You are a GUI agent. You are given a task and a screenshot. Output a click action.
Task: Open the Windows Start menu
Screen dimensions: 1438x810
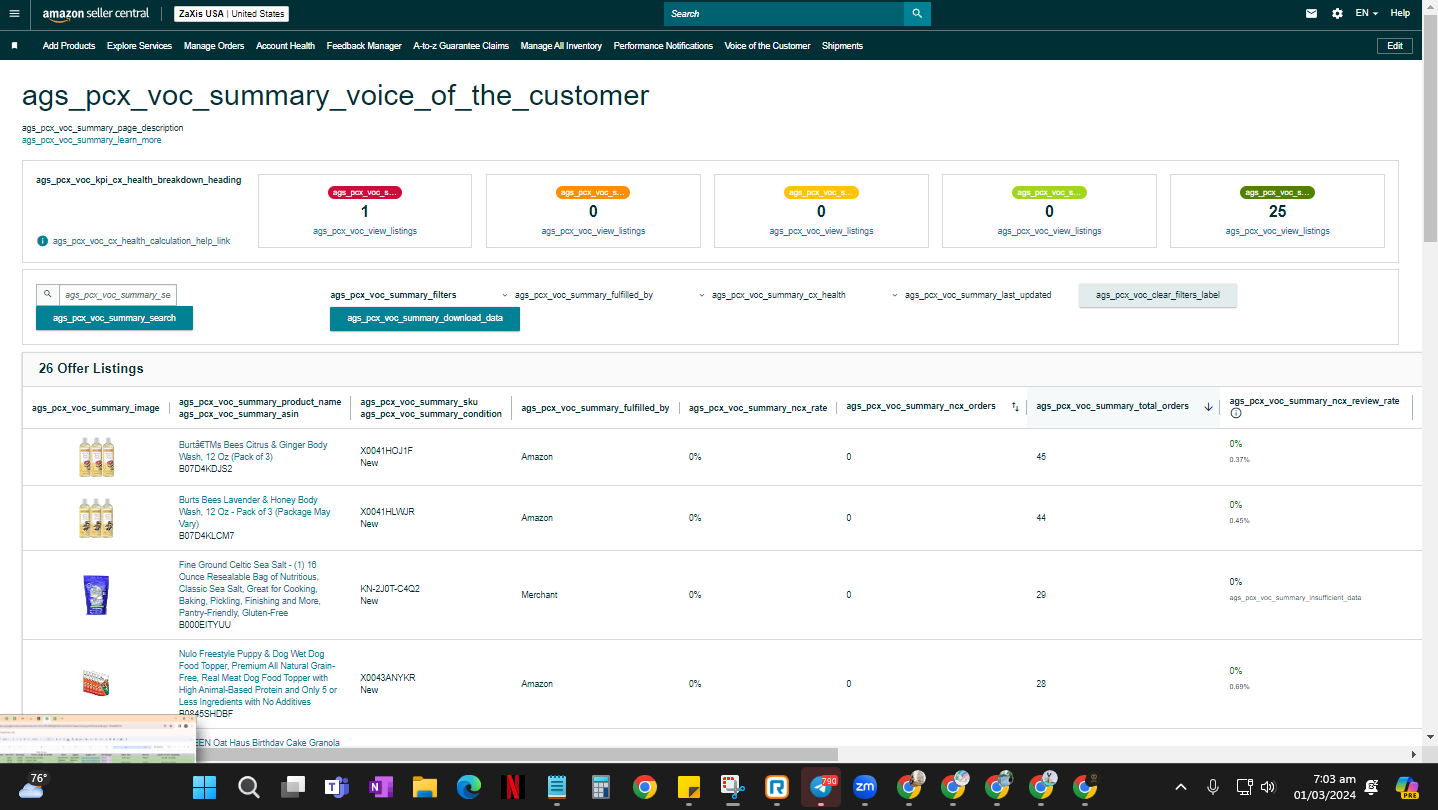click(204, 787)
